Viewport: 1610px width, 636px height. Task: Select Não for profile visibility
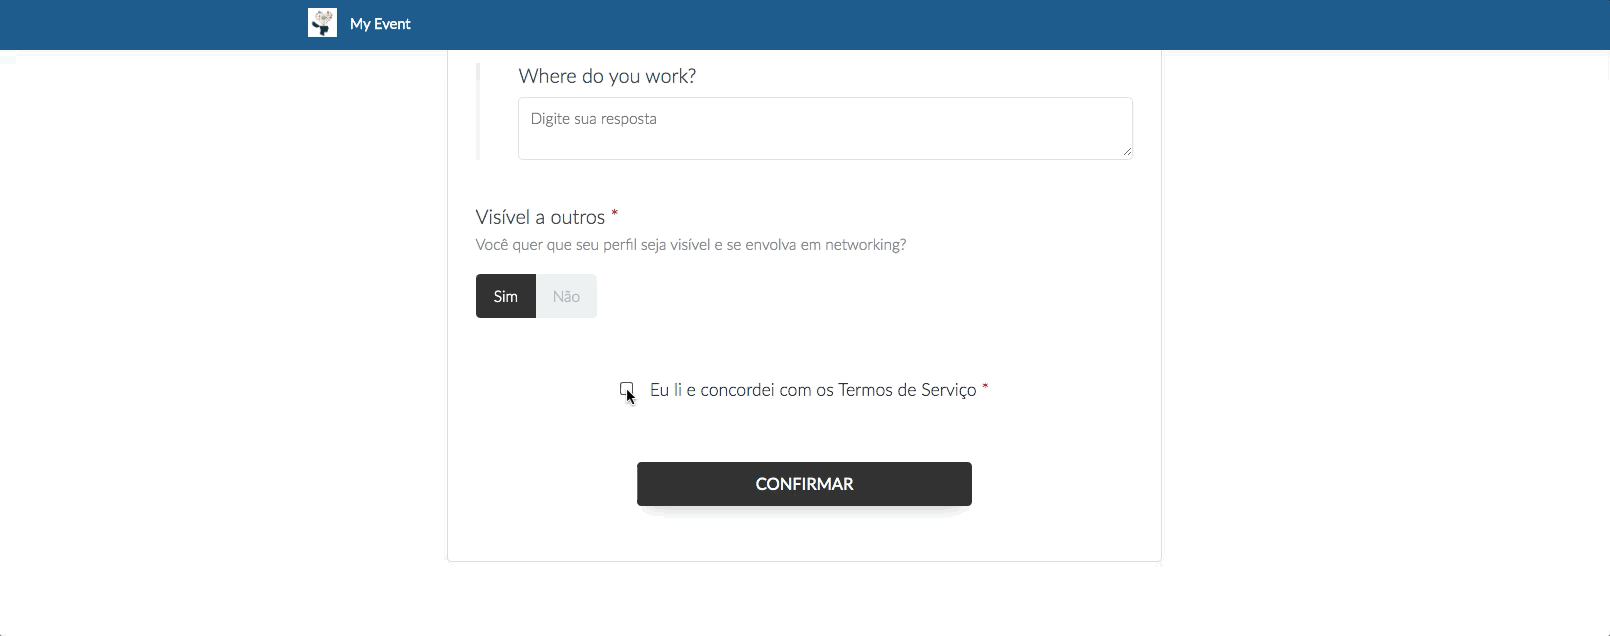tap(566, 296)
